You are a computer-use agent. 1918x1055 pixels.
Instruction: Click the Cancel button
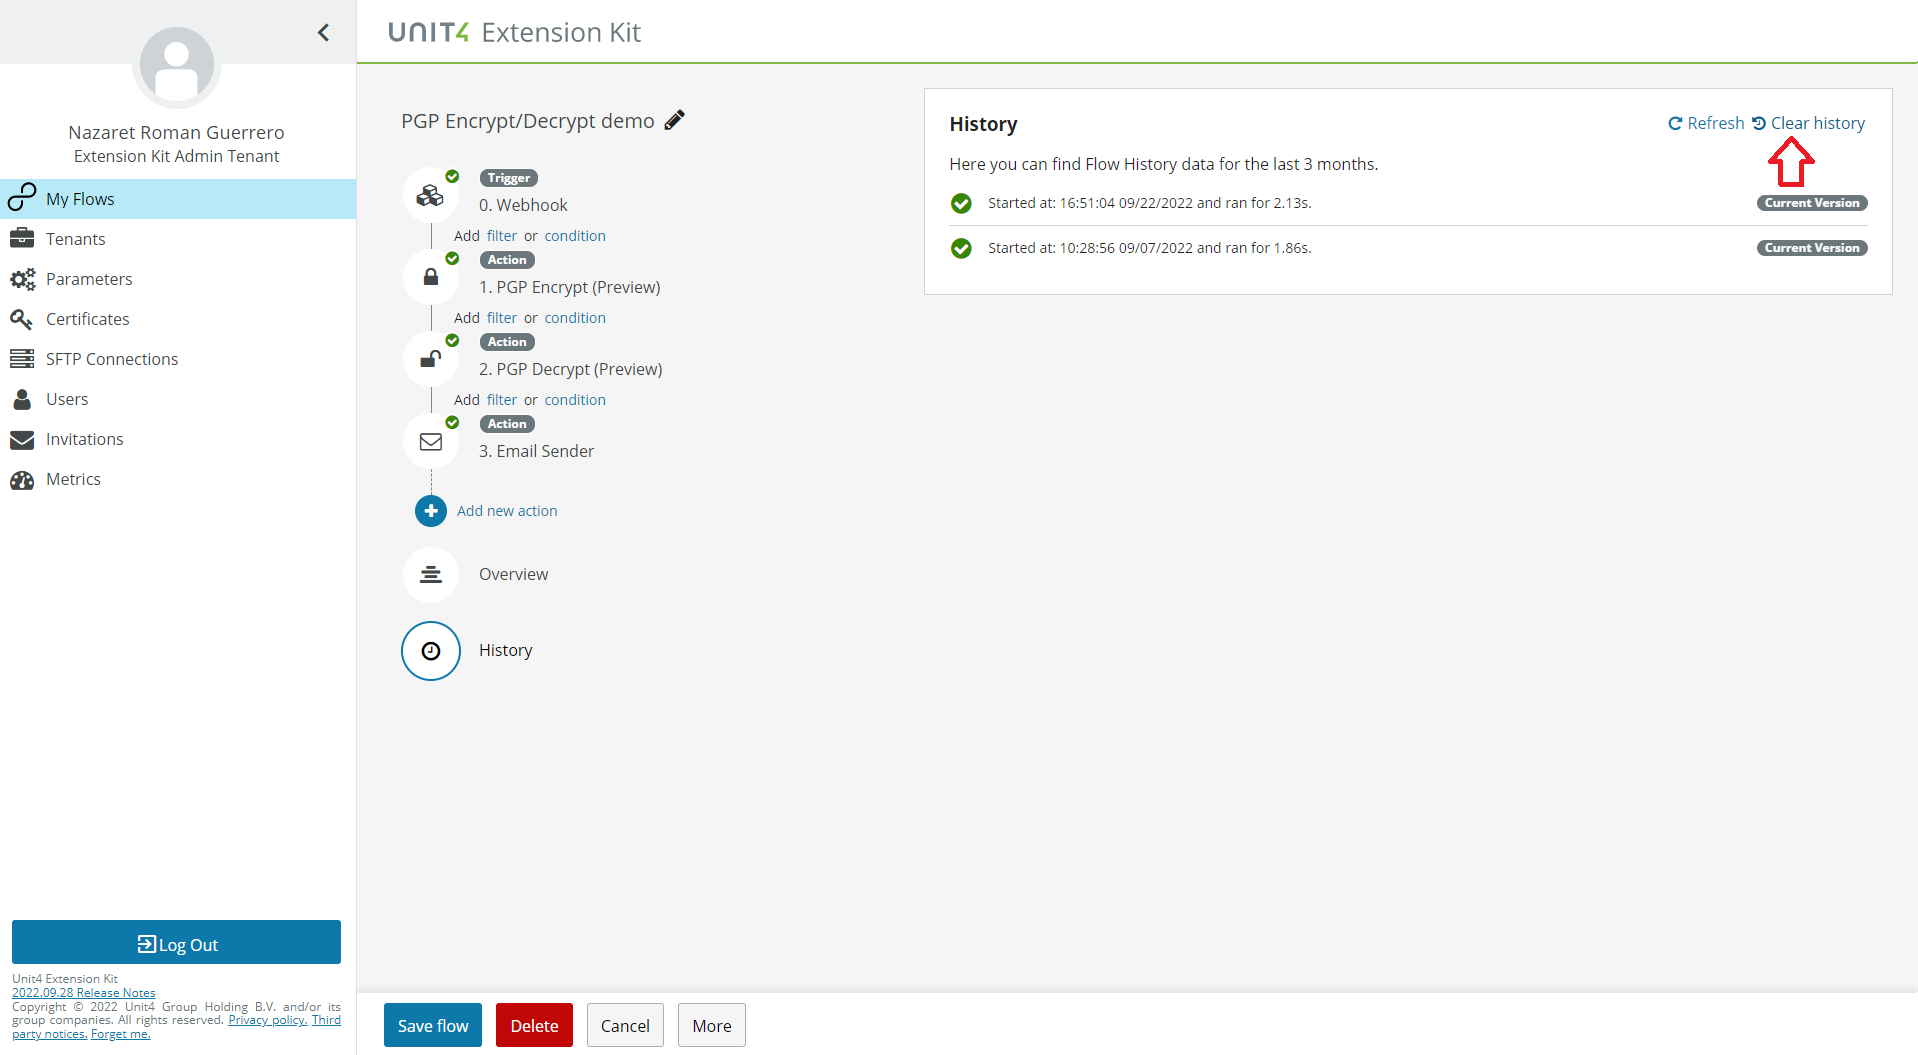tap(625, 1025)
